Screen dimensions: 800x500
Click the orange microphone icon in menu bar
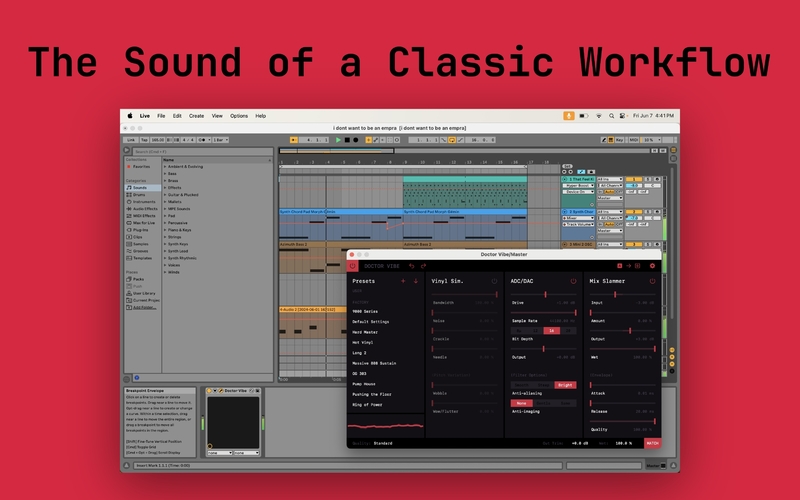click(568, 116)
